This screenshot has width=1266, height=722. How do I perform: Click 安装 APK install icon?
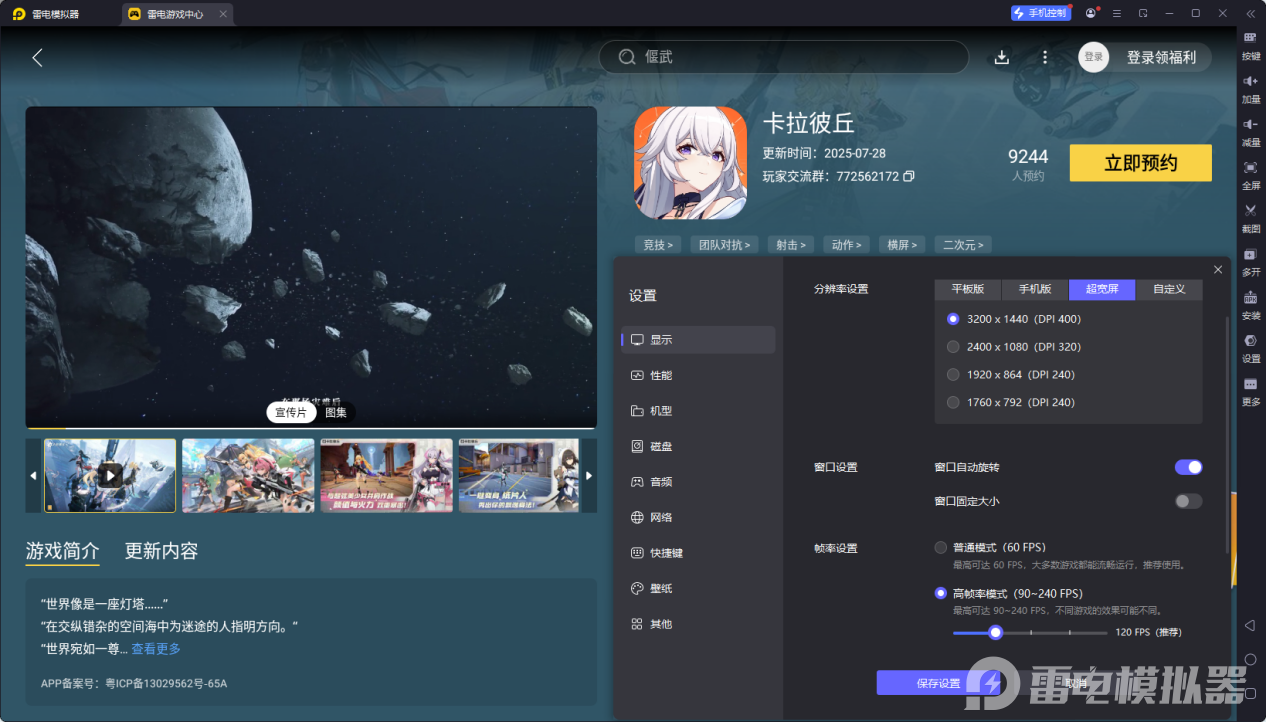coord(1250,297)
